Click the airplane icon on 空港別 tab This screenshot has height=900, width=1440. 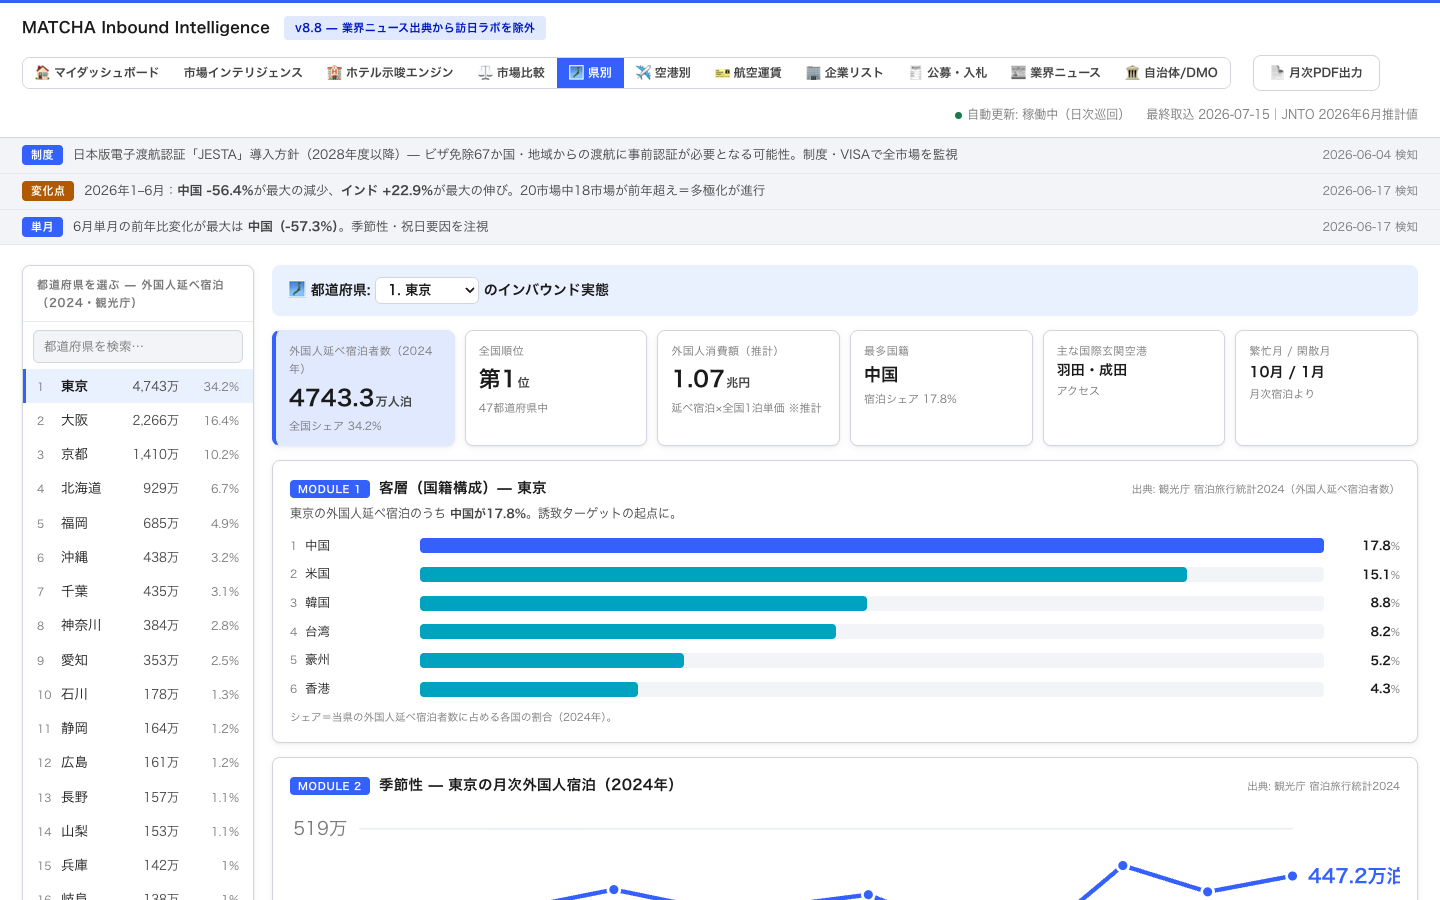point(643,73)
